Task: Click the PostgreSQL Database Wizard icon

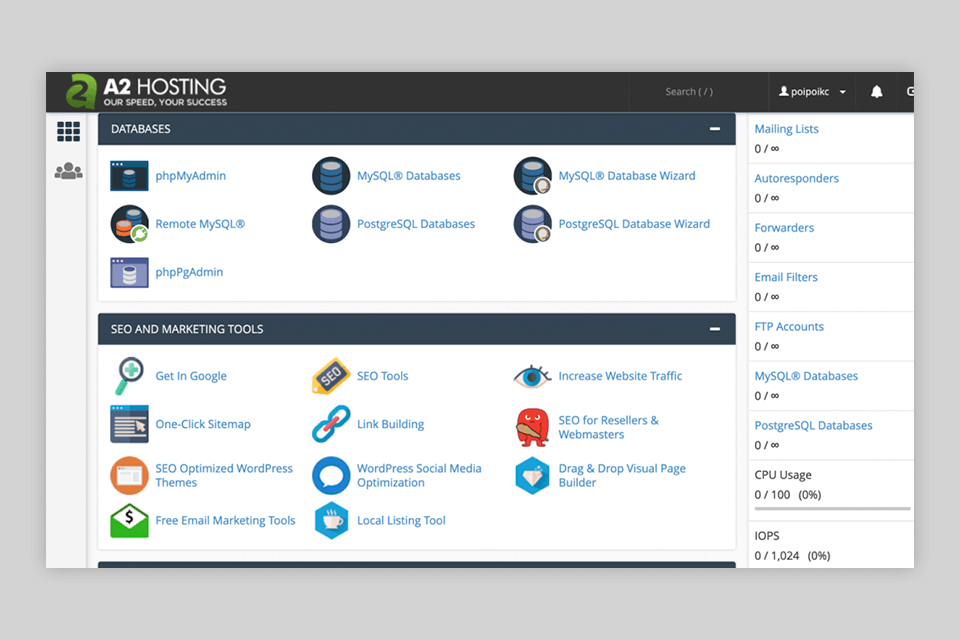Action: pos(532,224)
